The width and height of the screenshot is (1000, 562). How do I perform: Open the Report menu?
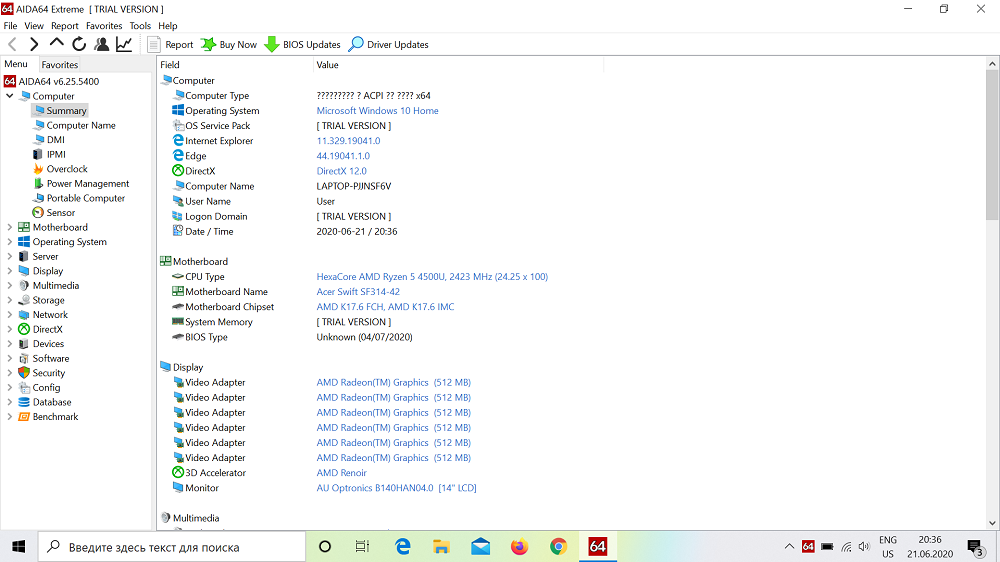(65, 26)
